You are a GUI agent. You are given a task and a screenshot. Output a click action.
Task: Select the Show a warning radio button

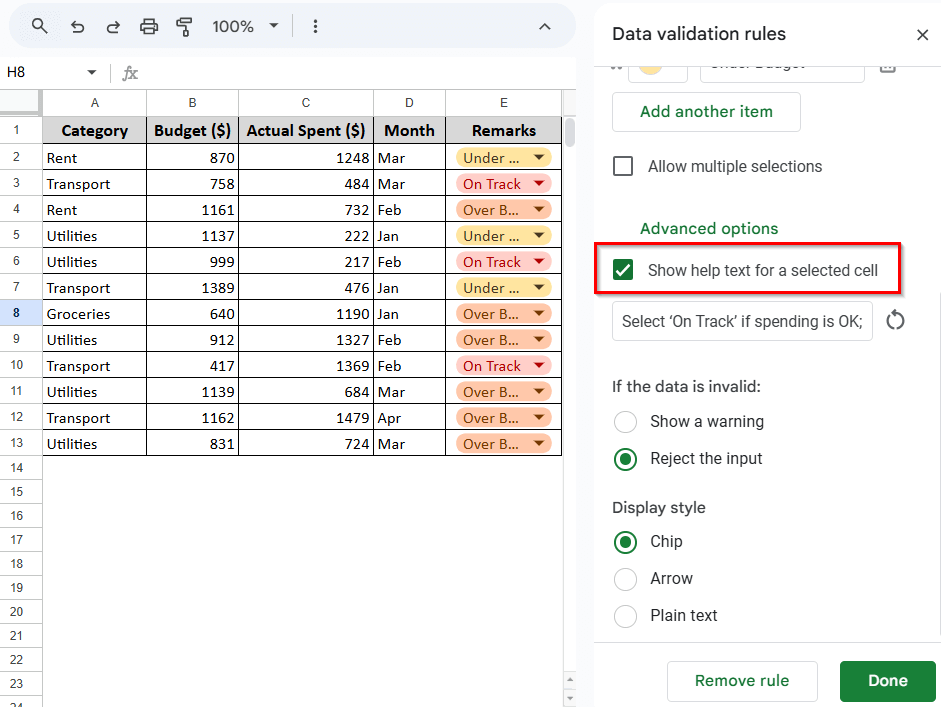click(625, 421)
